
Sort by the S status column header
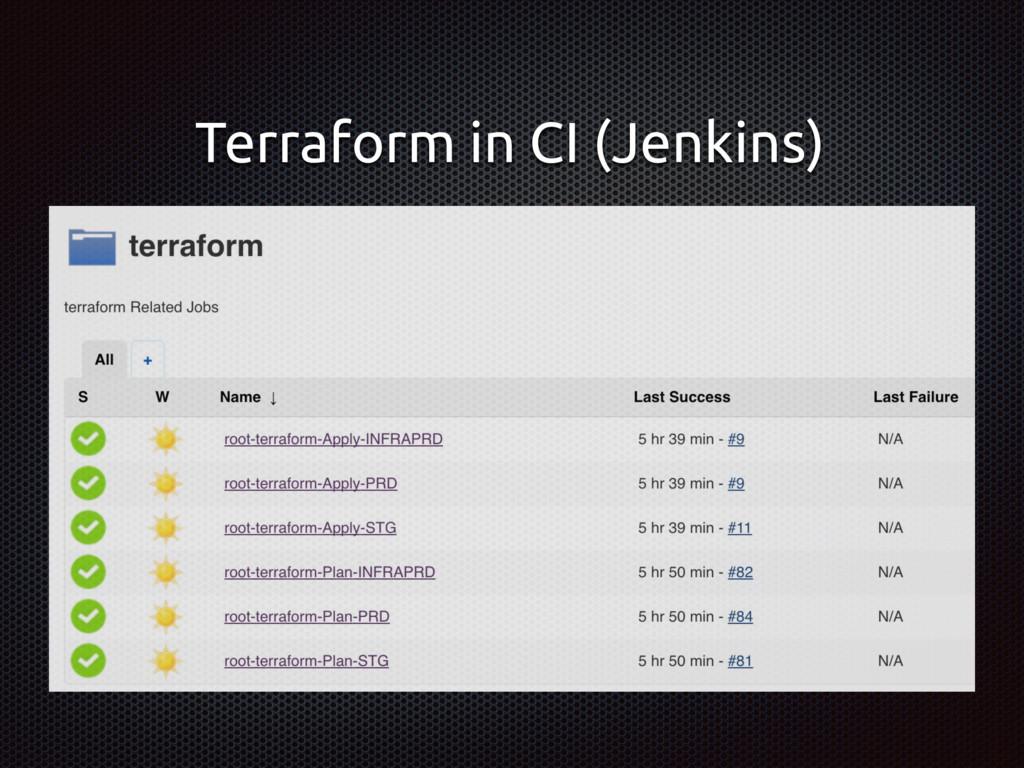point(83,397)
